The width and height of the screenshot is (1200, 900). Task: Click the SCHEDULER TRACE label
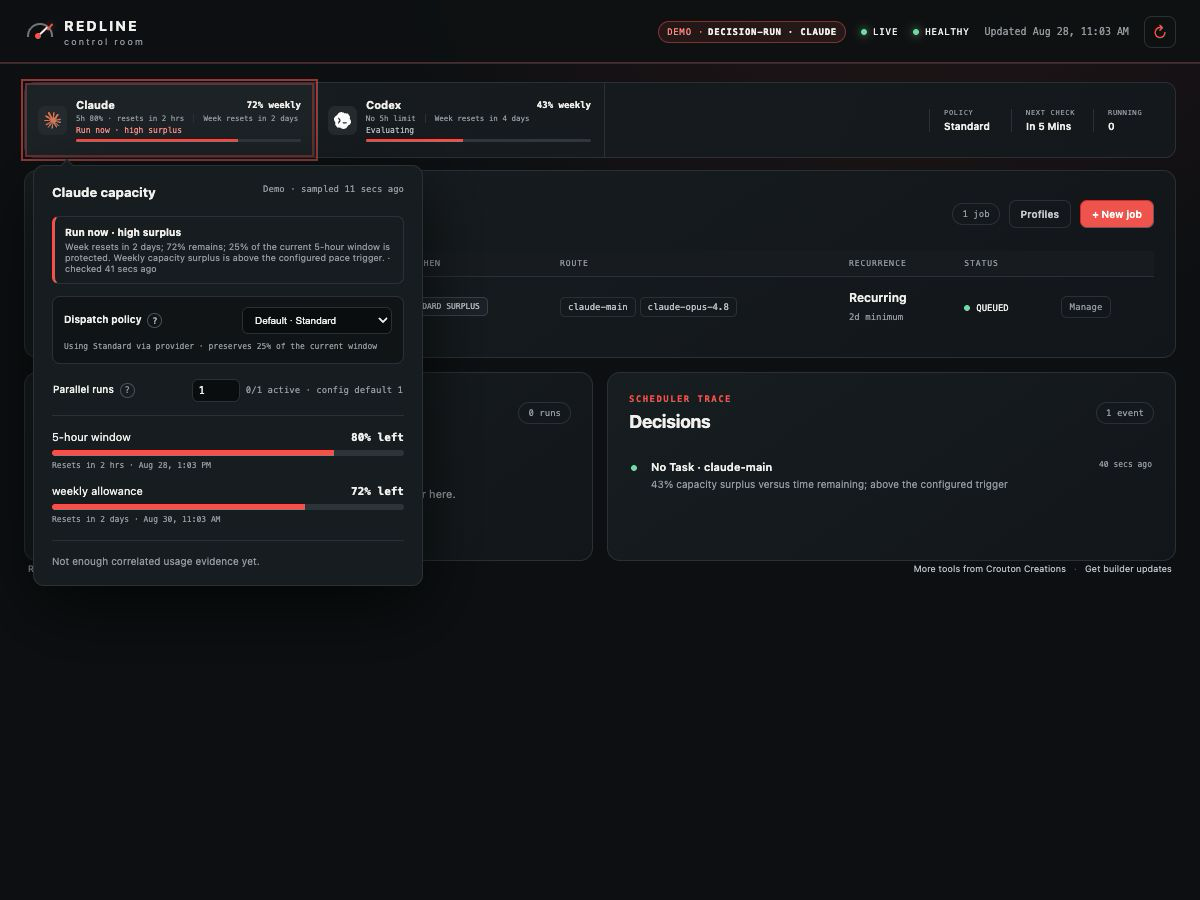pos(680,399)
